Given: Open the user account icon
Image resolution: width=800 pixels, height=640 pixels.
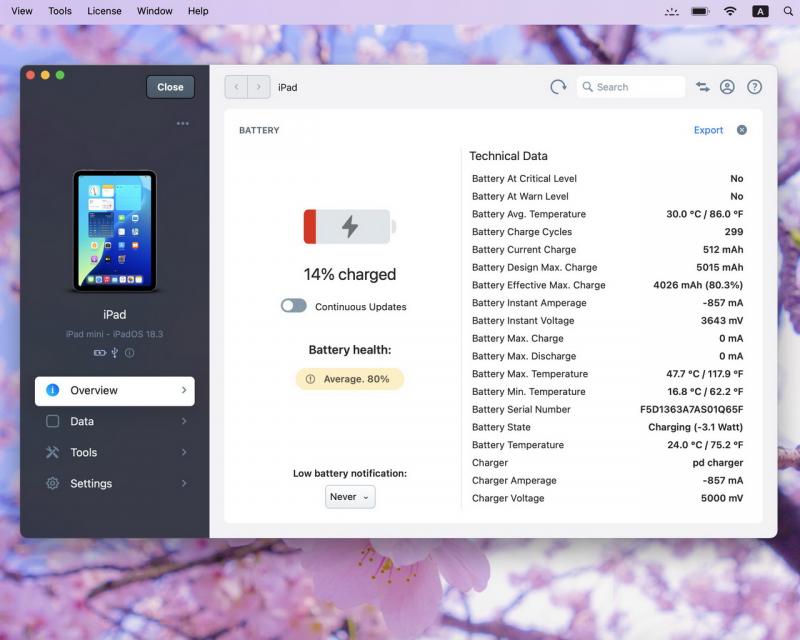Looking at the screenshot, I should click(x=727, y=87).
